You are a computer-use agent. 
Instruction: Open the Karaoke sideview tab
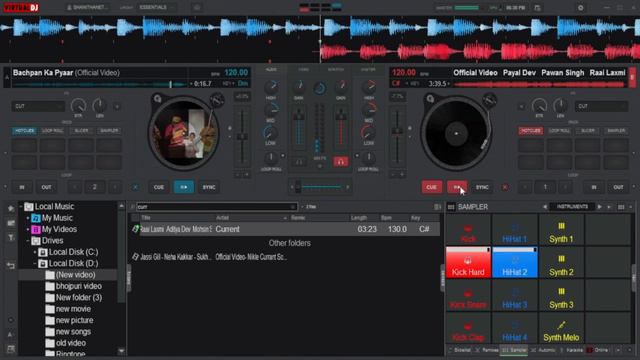[x=571, y=350]
